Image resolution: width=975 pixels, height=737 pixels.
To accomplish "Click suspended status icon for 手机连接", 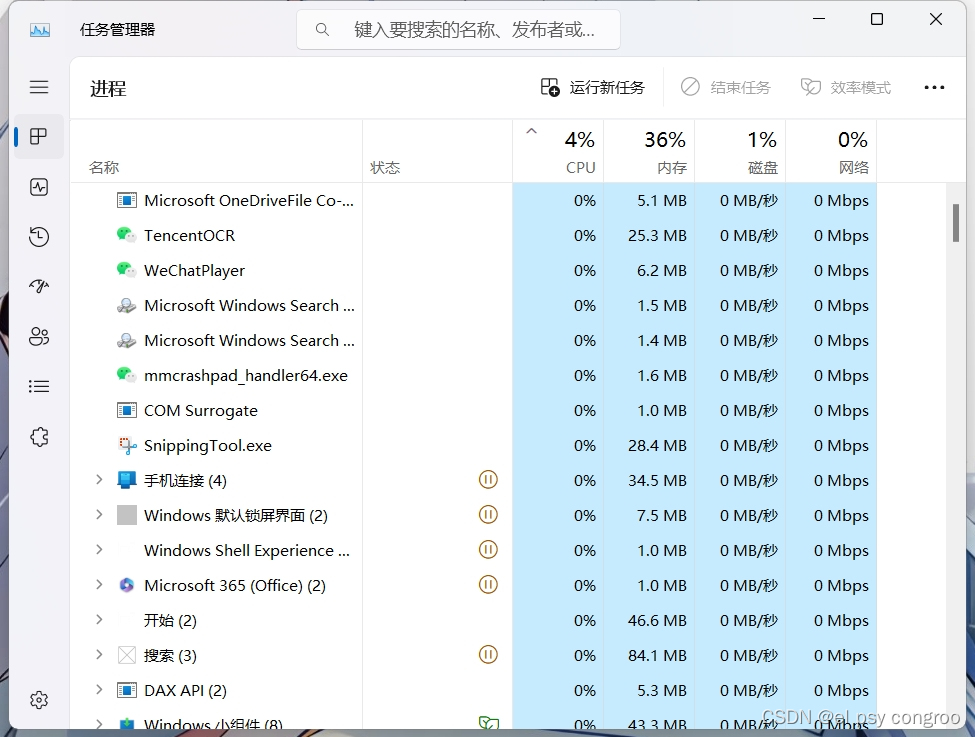I will 488,480.
